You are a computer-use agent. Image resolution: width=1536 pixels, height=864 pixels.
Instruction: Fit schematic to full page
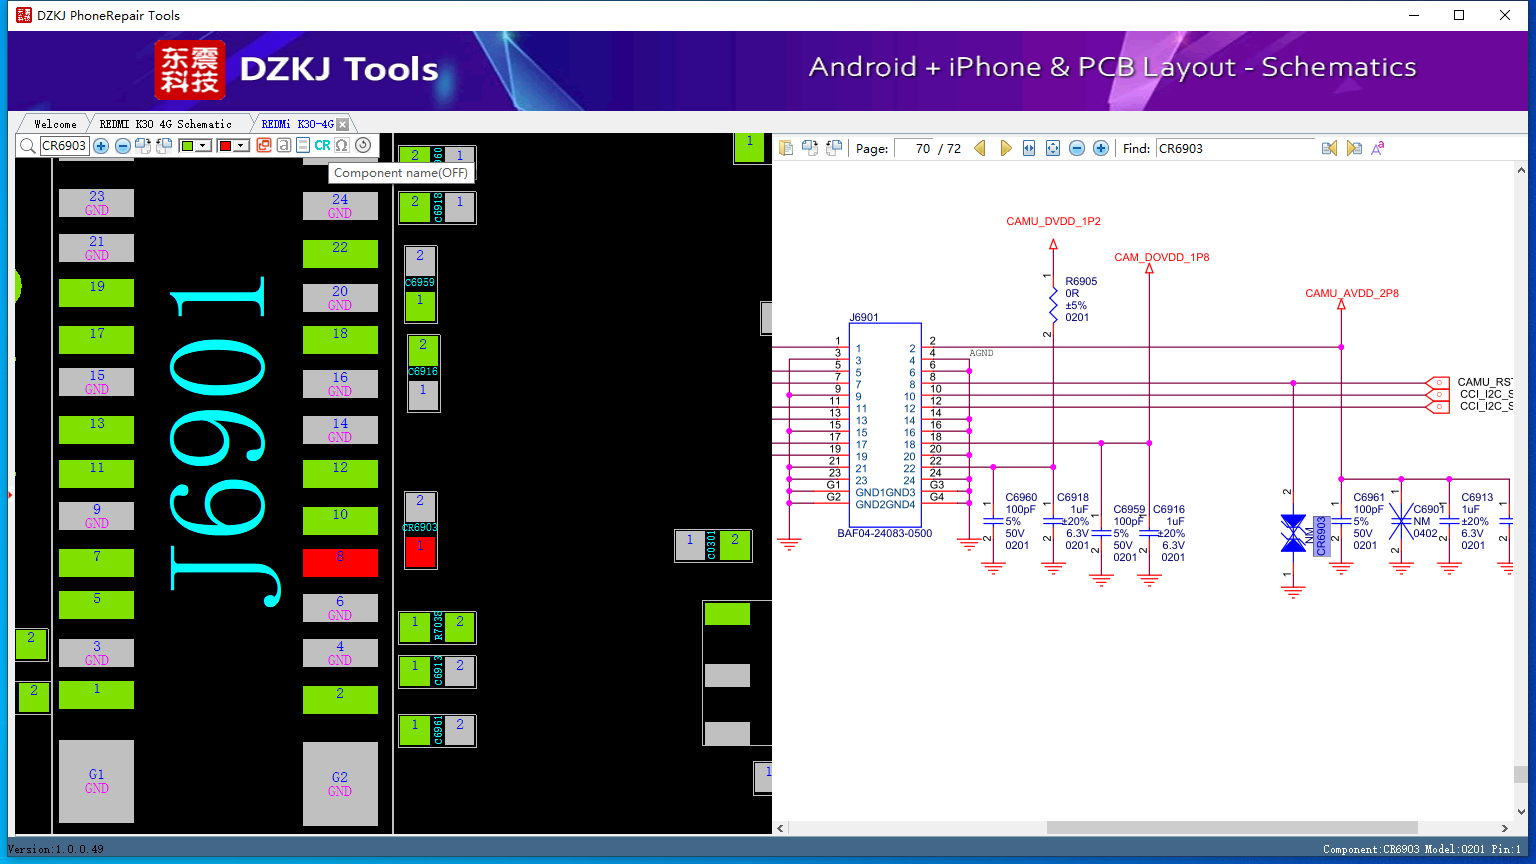click(1053, 148)
